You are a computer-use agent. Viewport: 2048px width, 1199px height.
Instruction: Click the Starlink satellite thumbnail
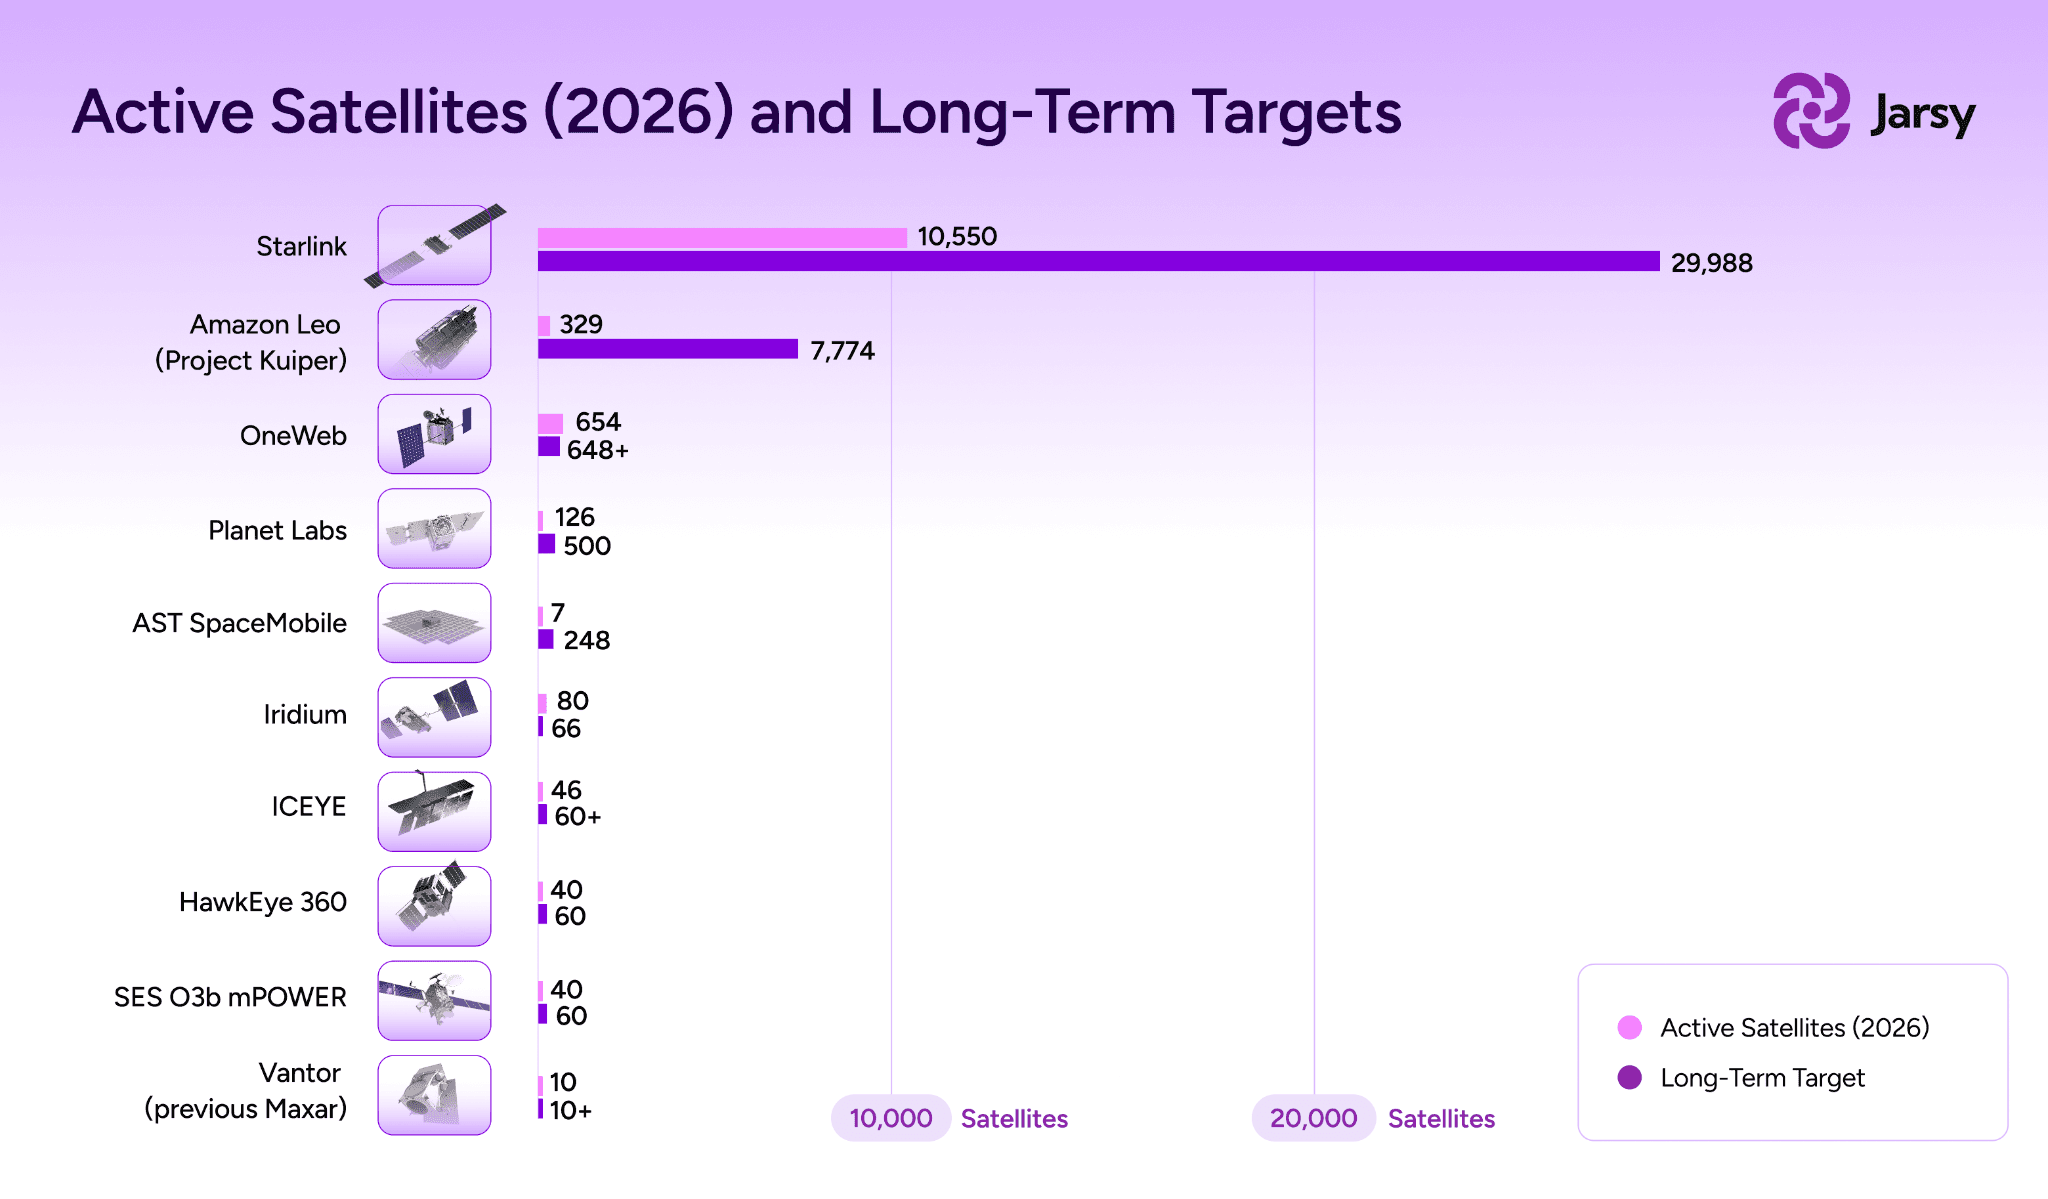434,246
